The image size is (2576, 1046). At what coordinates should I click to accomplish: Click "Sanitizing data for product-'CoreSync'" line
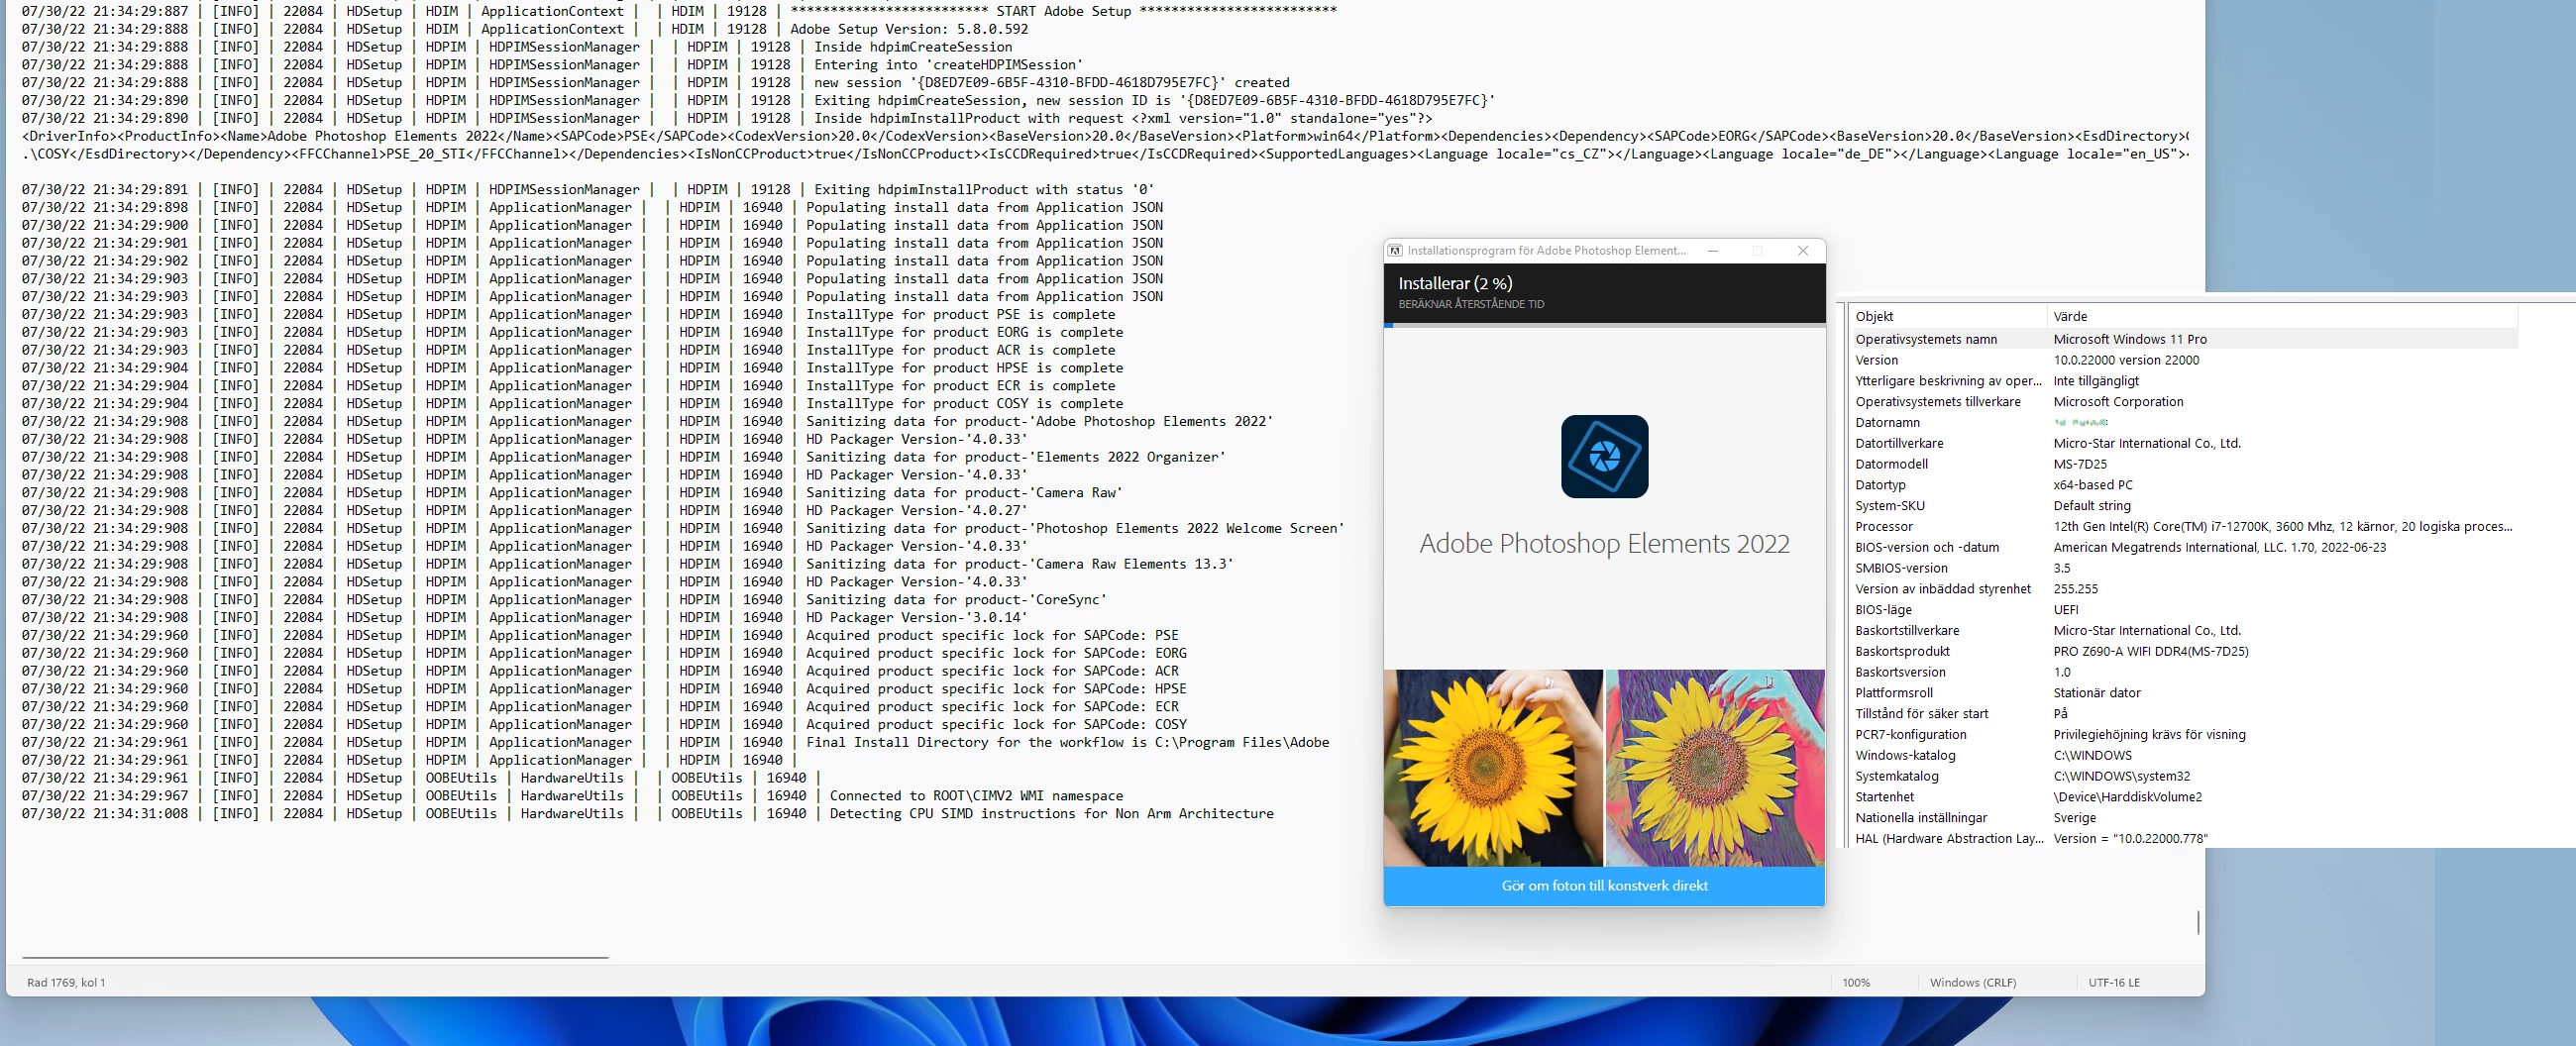coord(564,600)
